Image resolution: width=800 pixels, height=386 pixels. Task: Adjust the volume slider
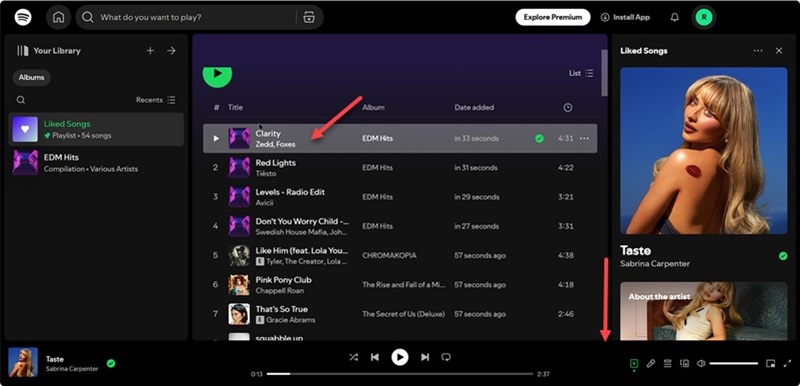coord(734,364)
